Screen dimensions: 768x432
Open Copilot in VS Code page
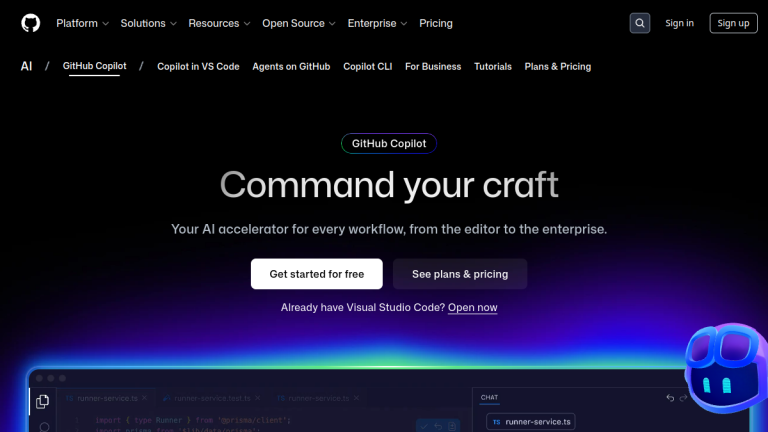tap(198, 67)
